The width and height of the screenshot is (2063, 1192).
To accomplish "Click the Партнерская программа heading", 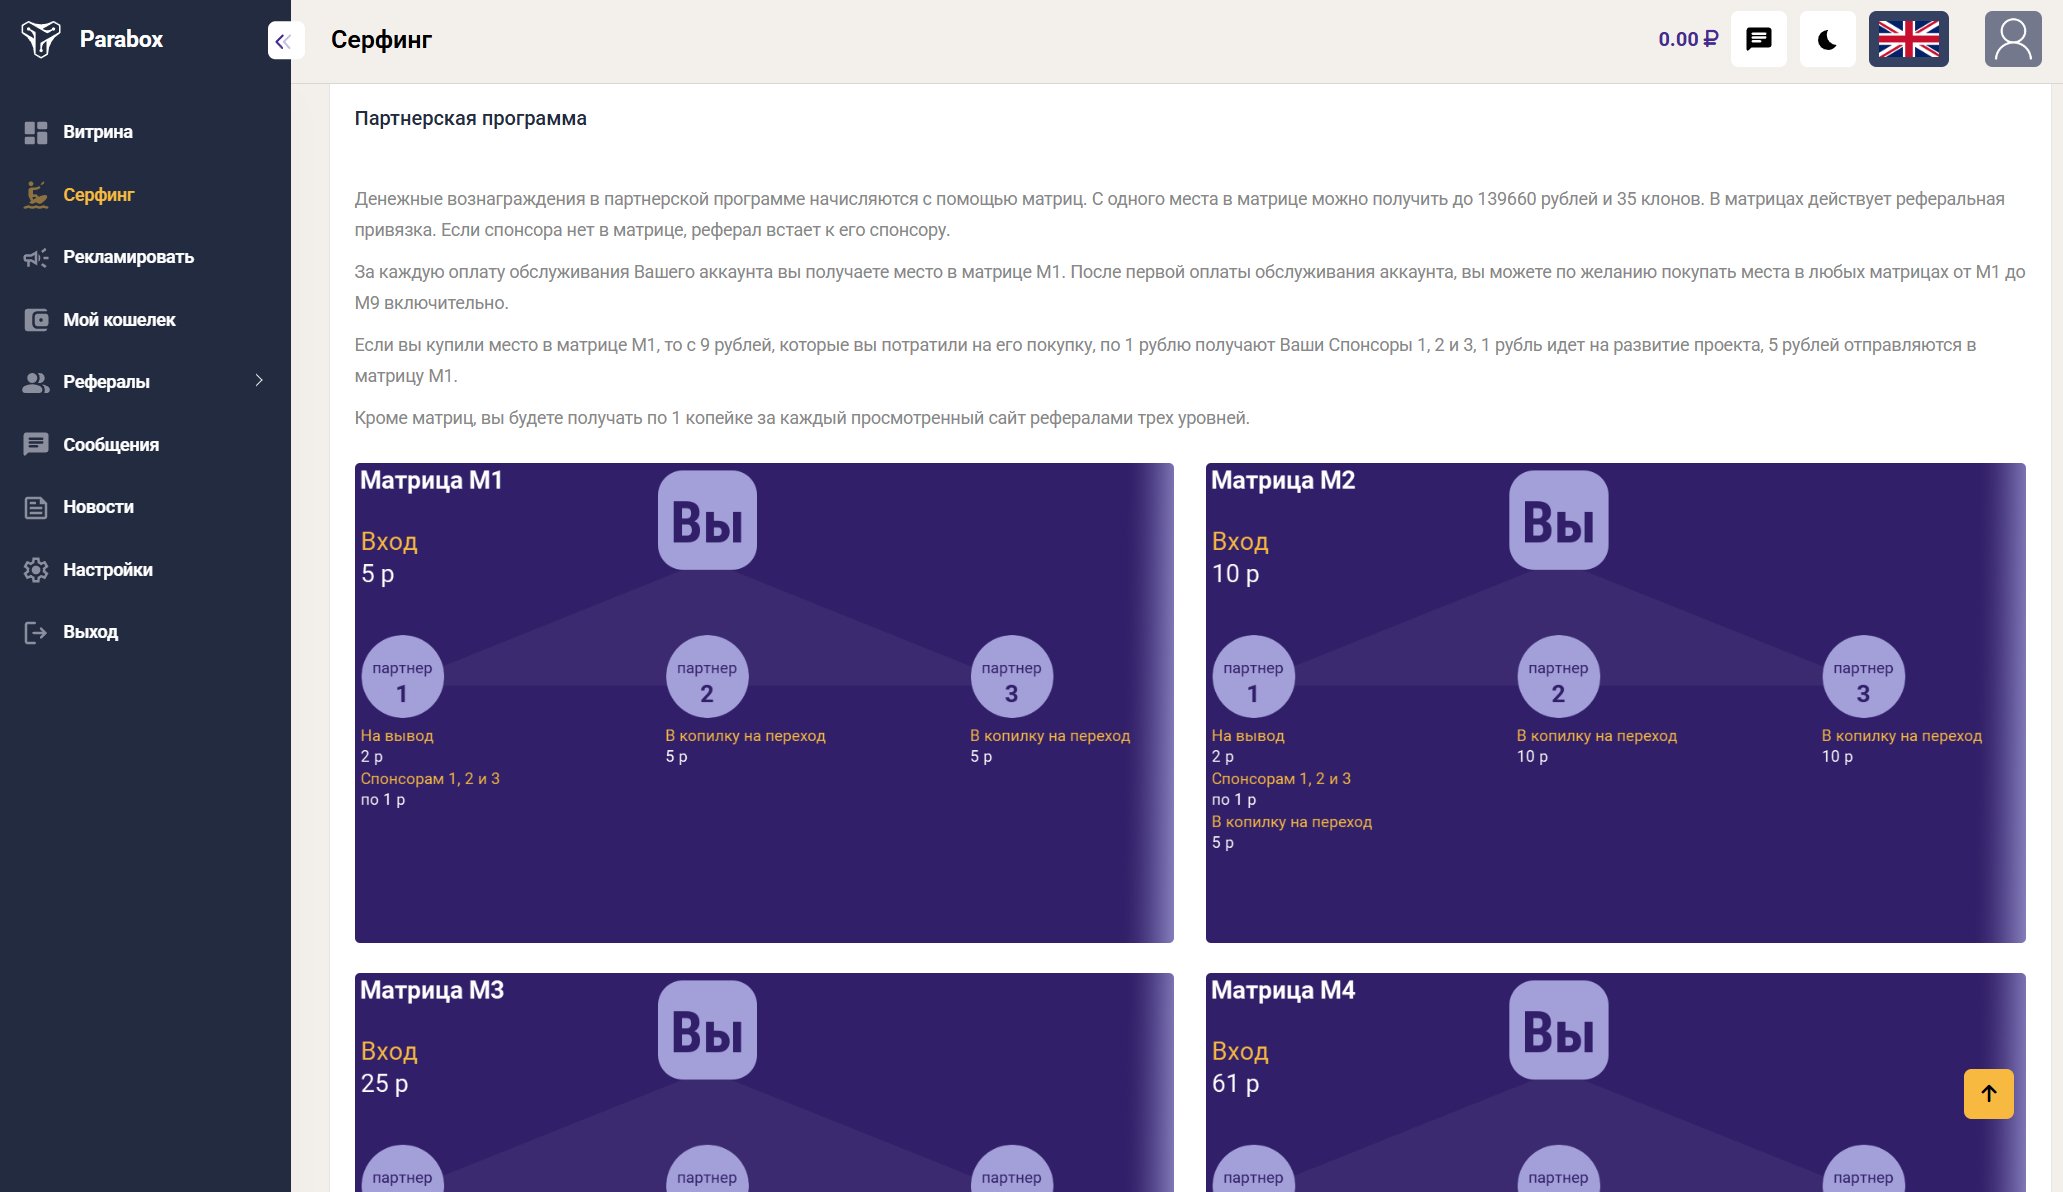I will tap(471, 118).
